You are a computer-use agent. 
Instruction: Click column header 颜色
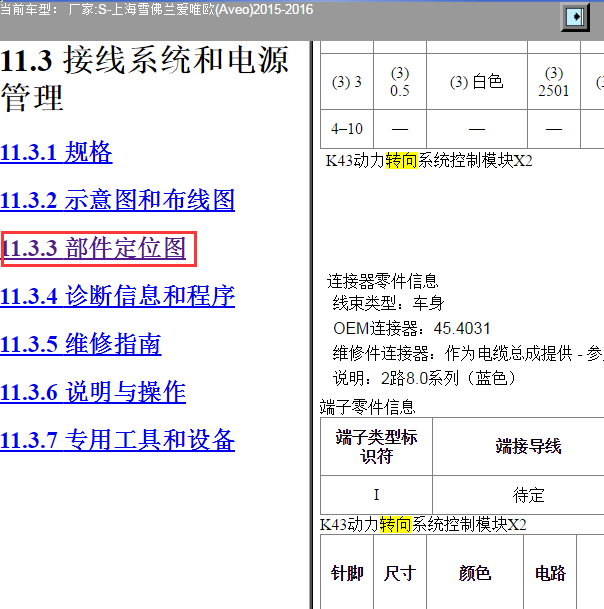(x=475, y=573)
